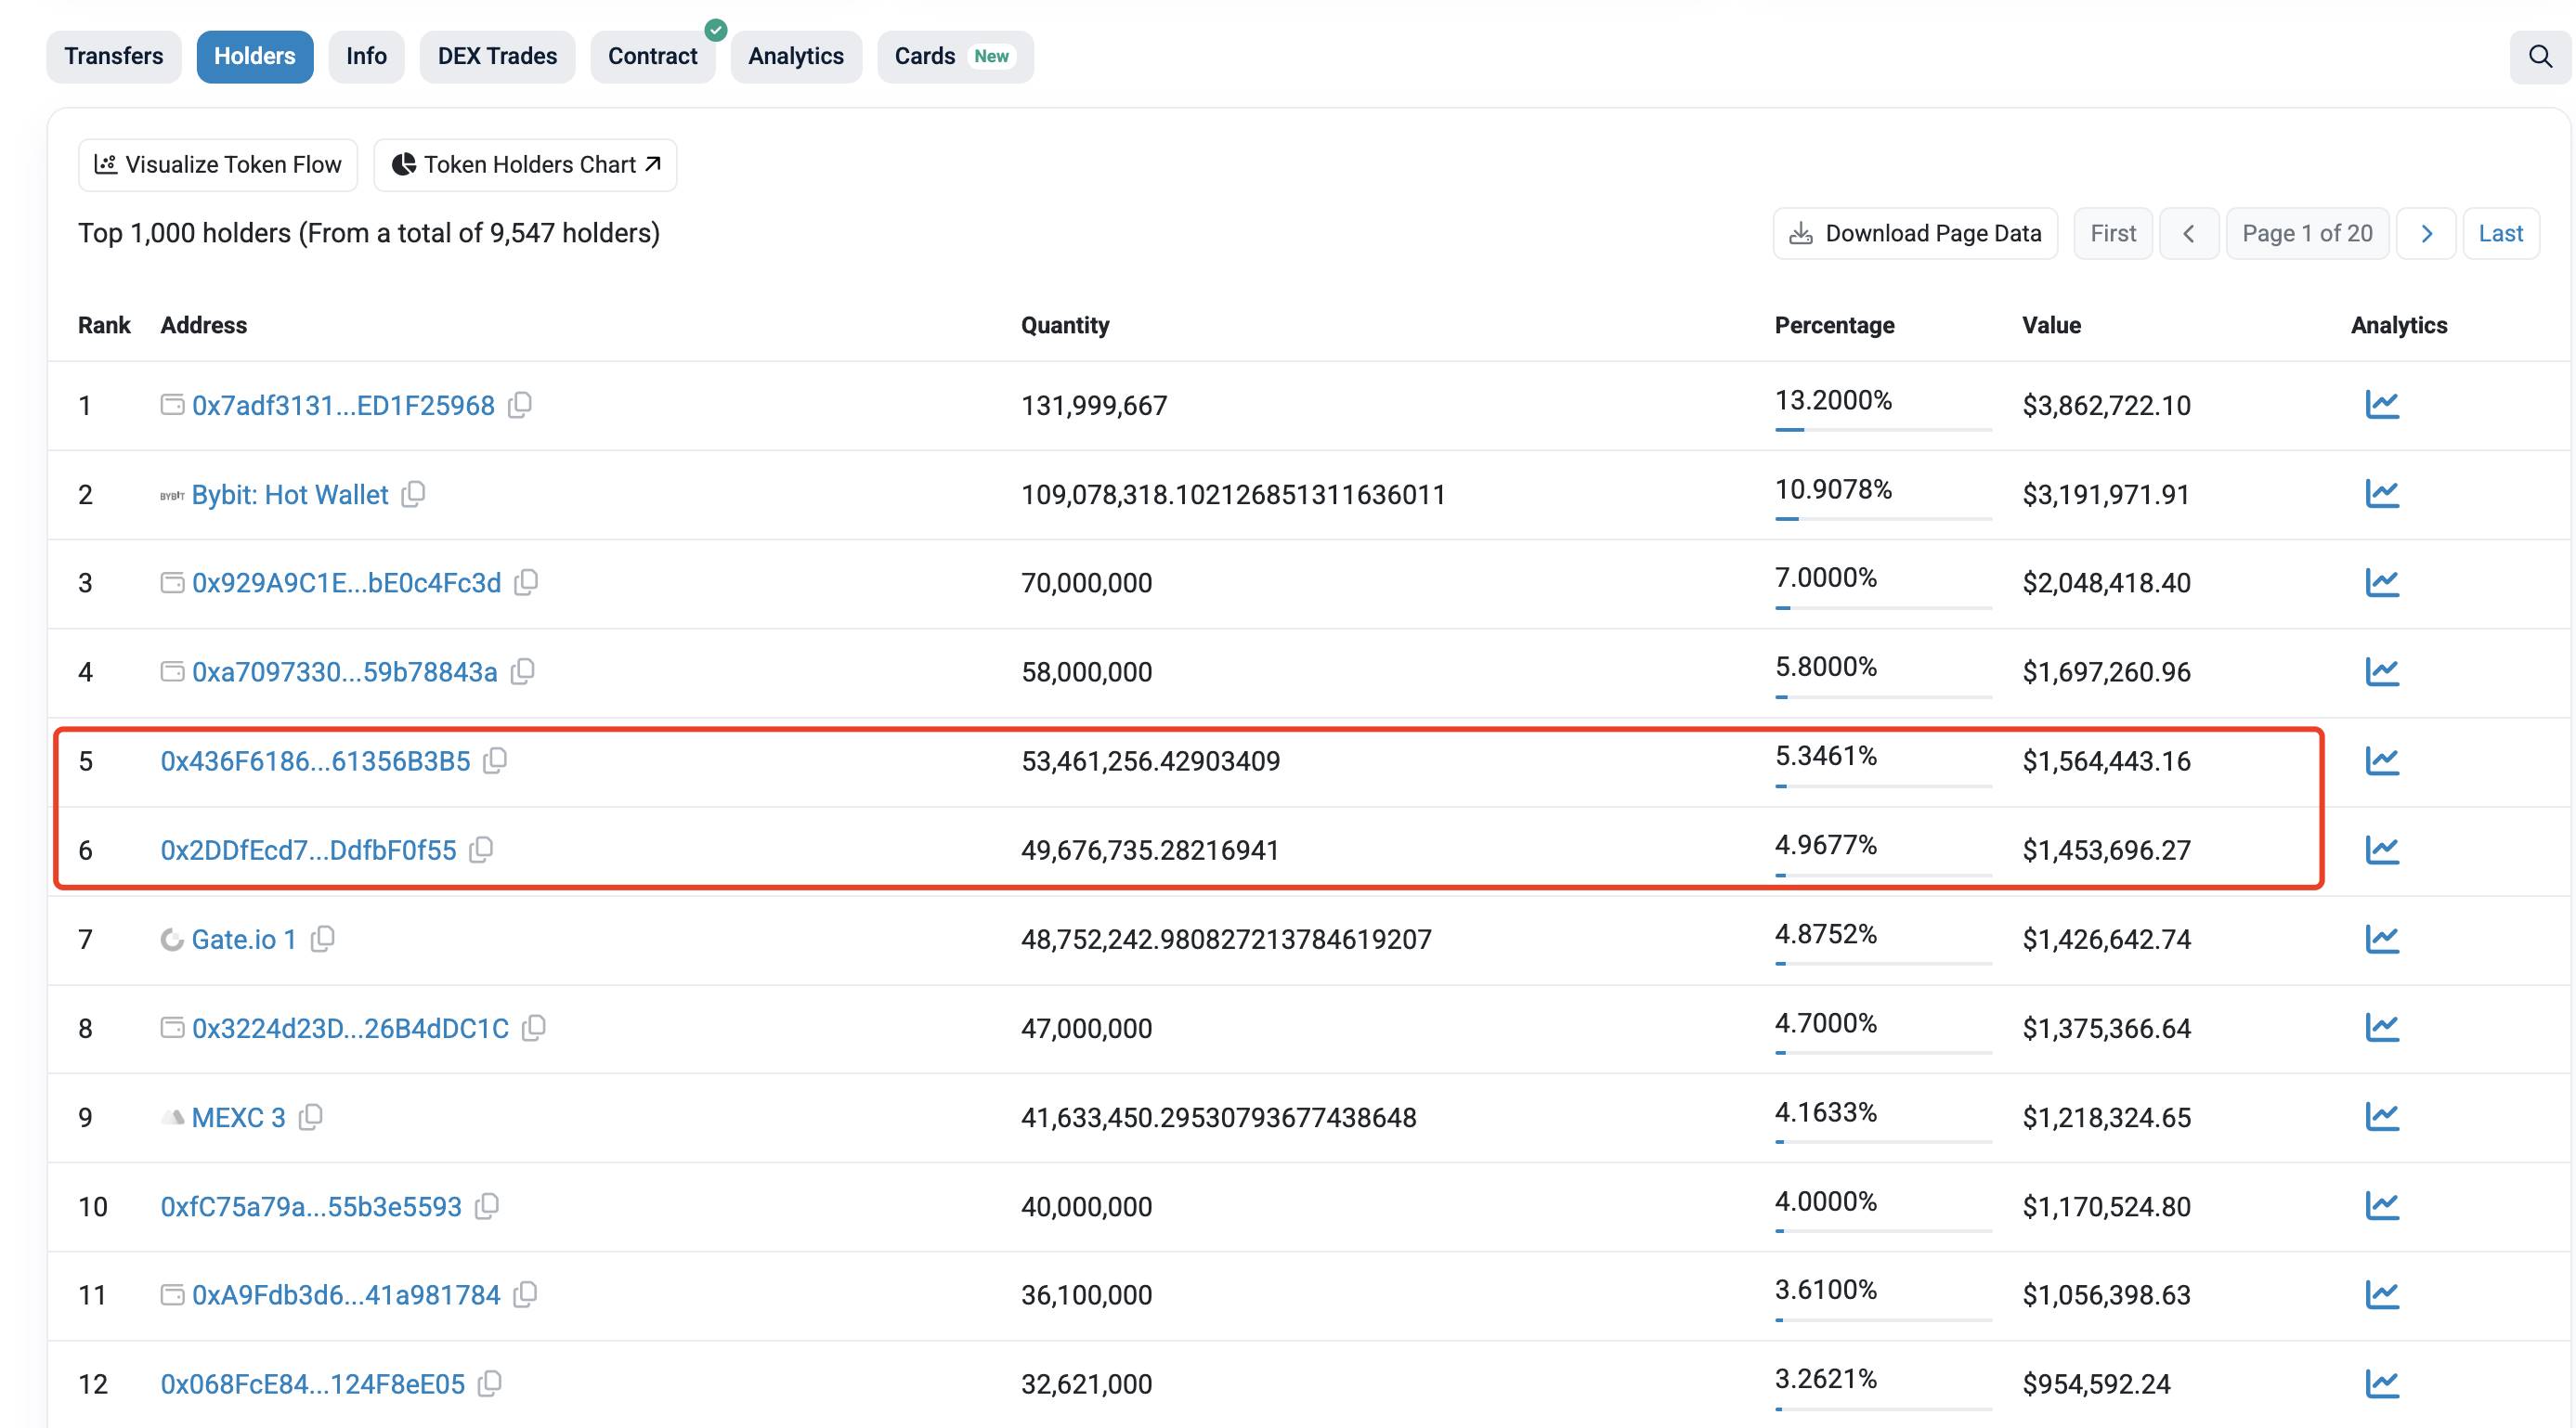Click quantity 70,000,000
The image size is (2576, 1428).
point(1086,583)
